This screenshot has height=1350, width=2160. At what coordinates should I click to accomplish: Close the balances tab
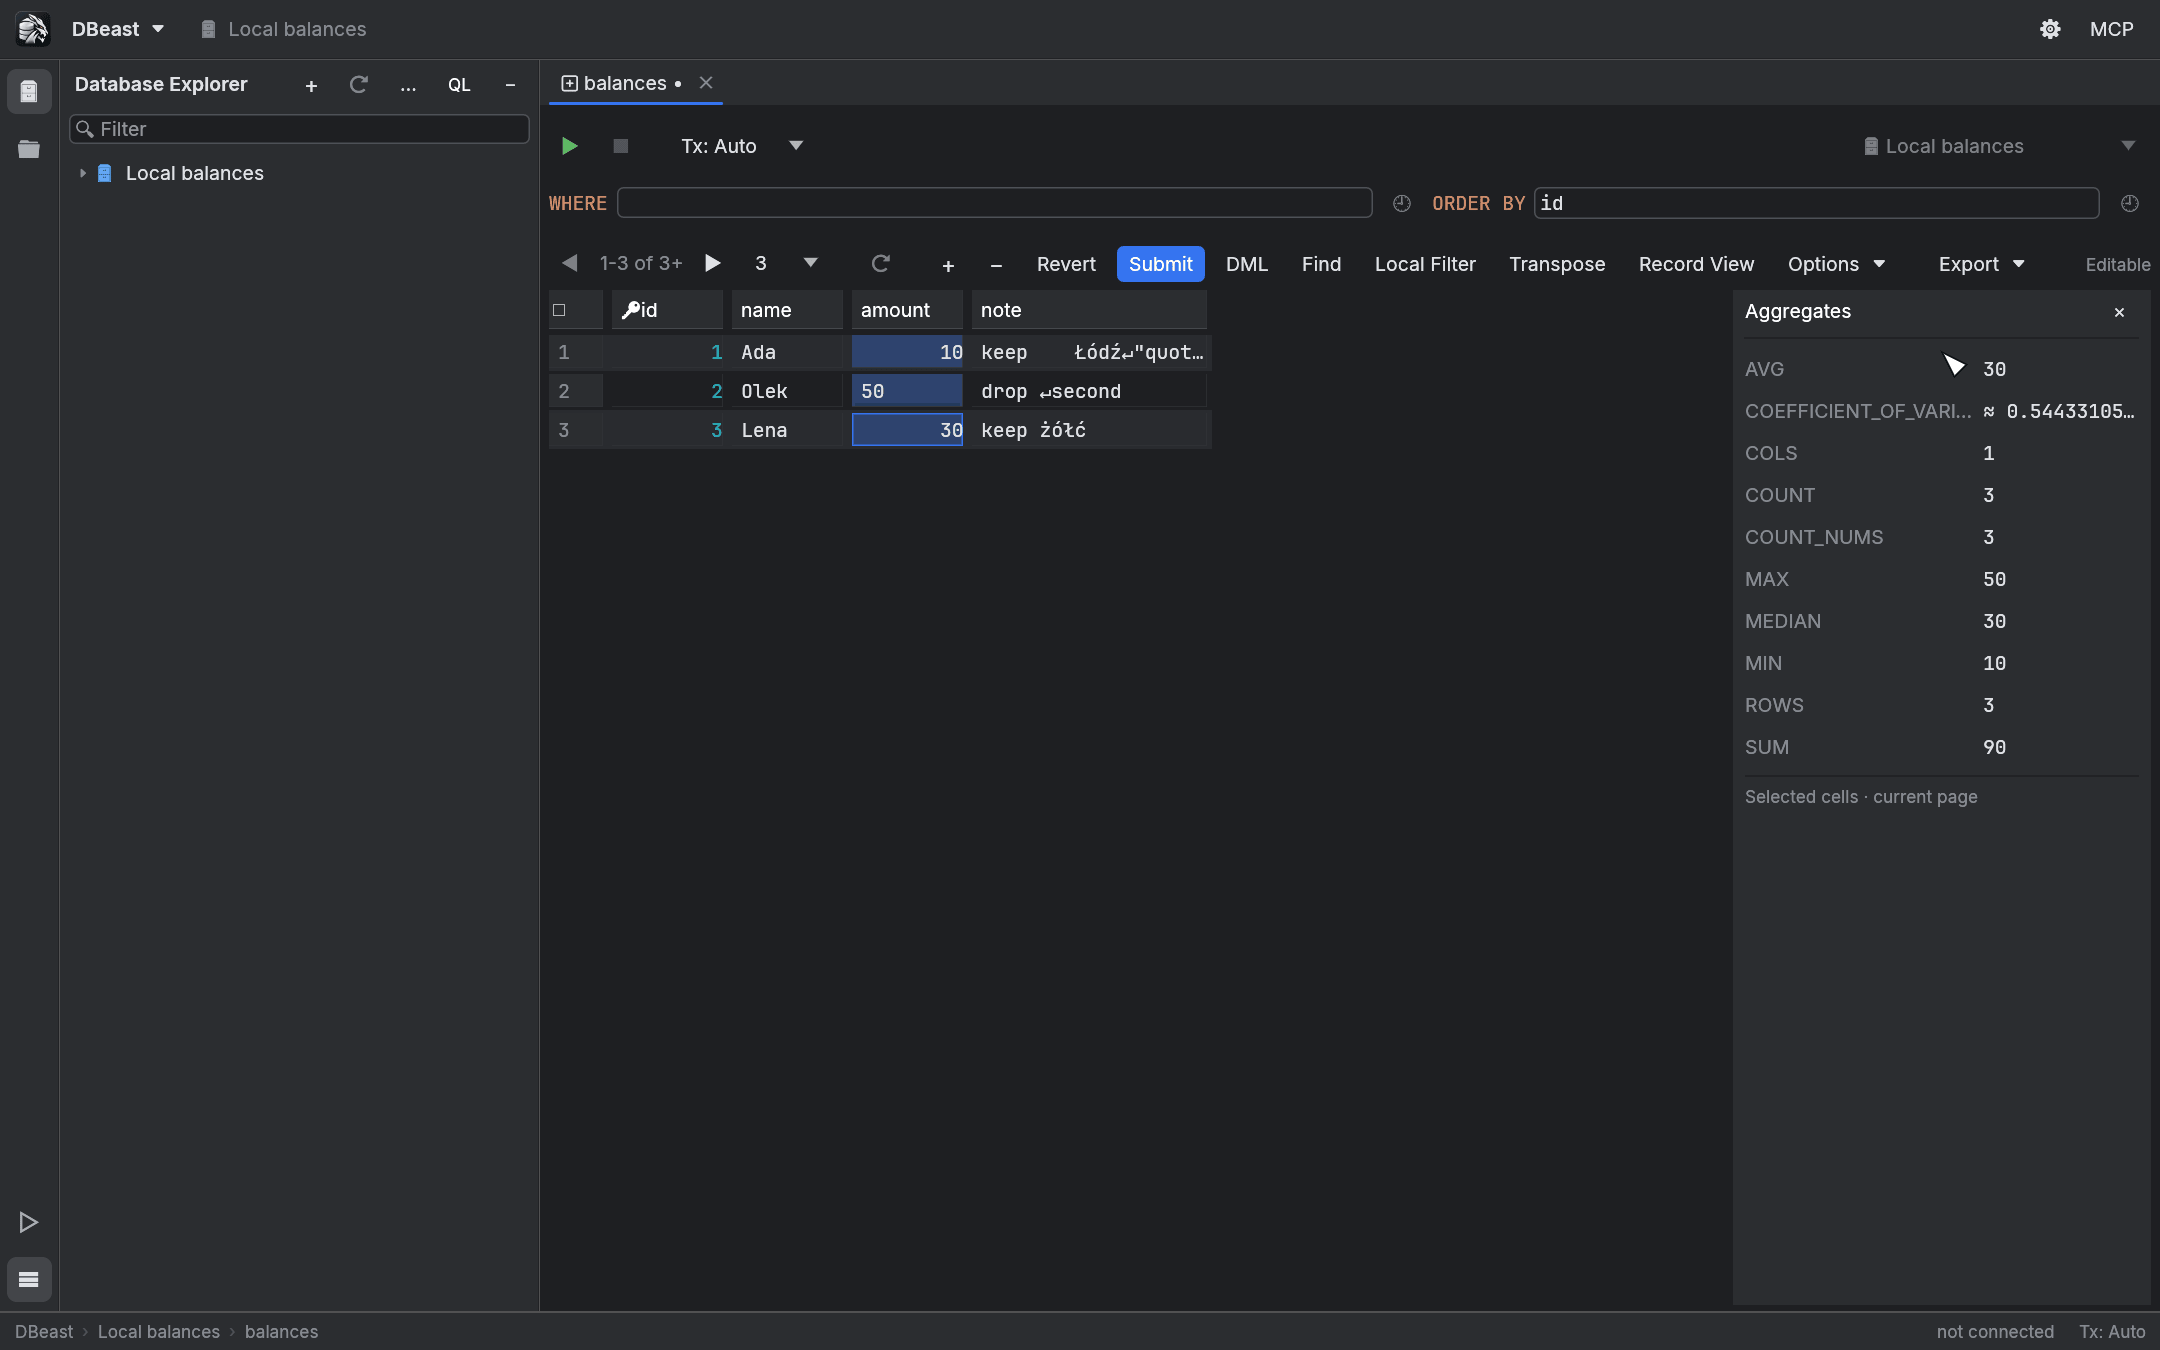click(706, 83)
